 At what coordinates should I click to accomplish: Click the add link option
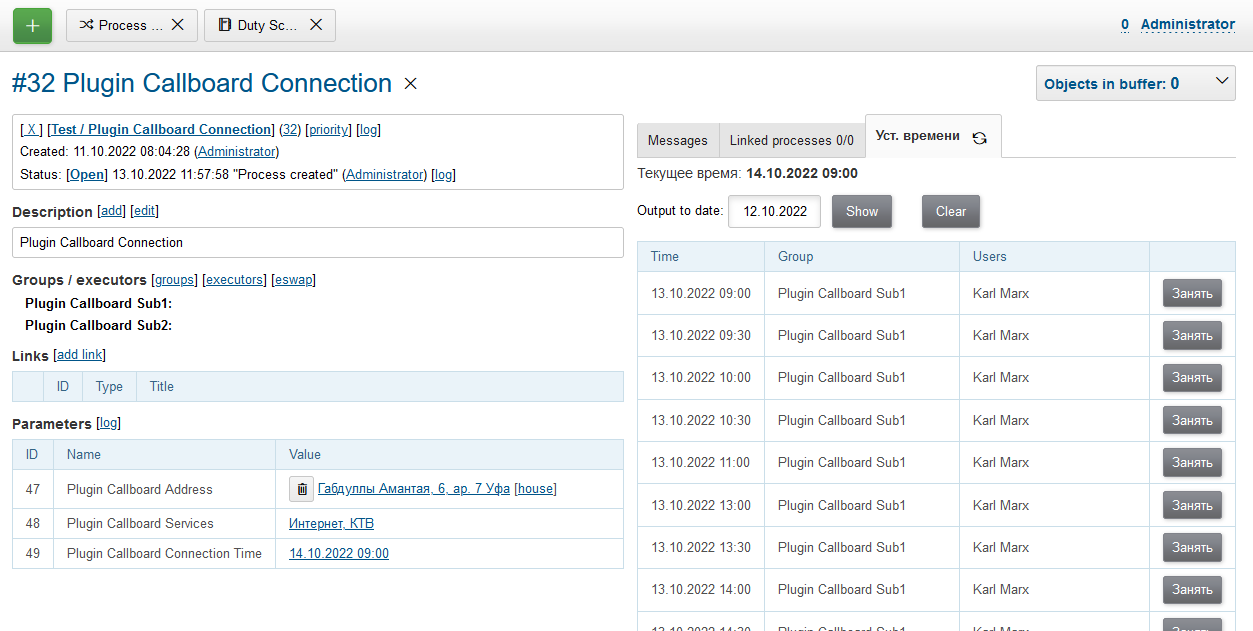pos(80,355)
